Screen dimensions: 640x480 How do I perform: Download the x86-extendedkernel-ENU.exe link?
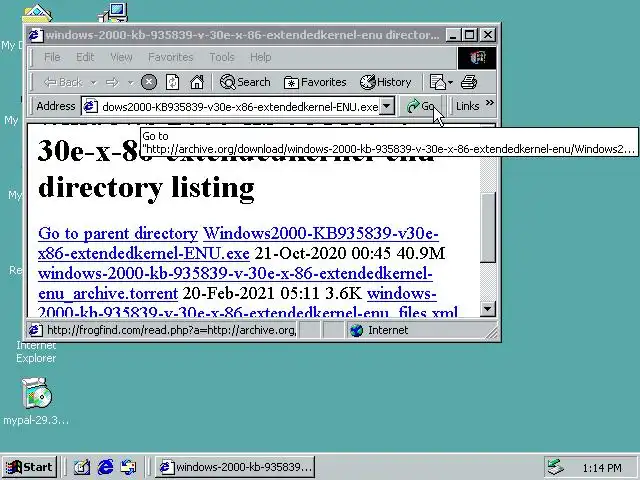pyautogui.click(x=144, y=253)
